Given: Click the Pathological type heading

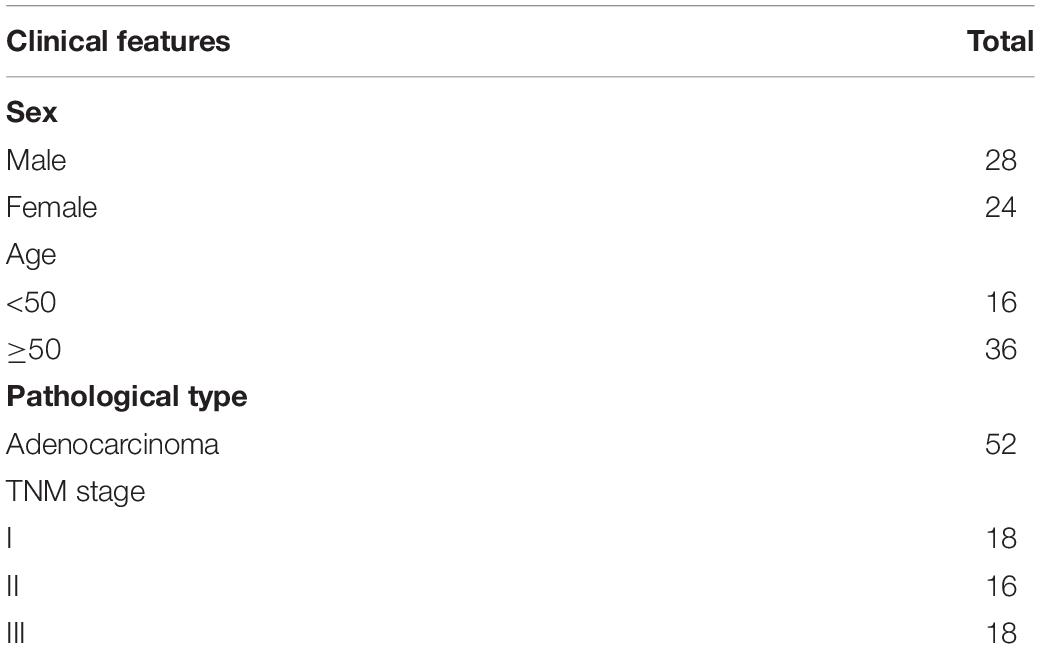Looking at the screenshot, I should pos(127,397).
